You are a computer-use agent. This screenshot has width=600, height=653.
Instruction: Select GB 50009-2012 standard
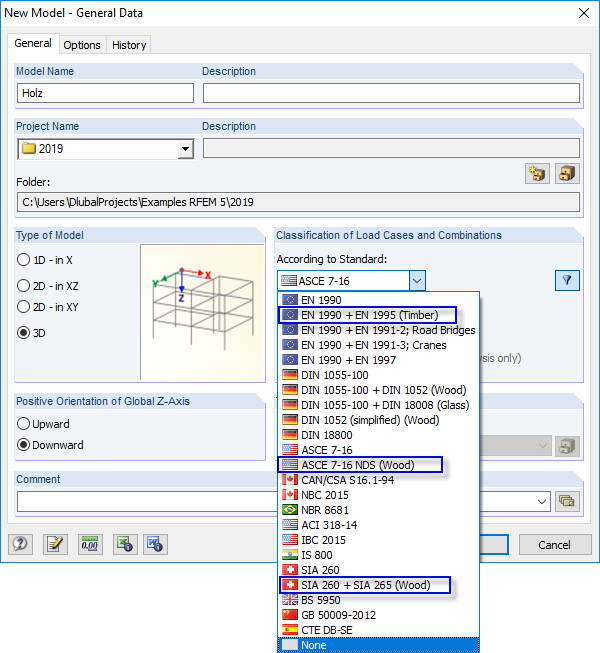(378, 615)
